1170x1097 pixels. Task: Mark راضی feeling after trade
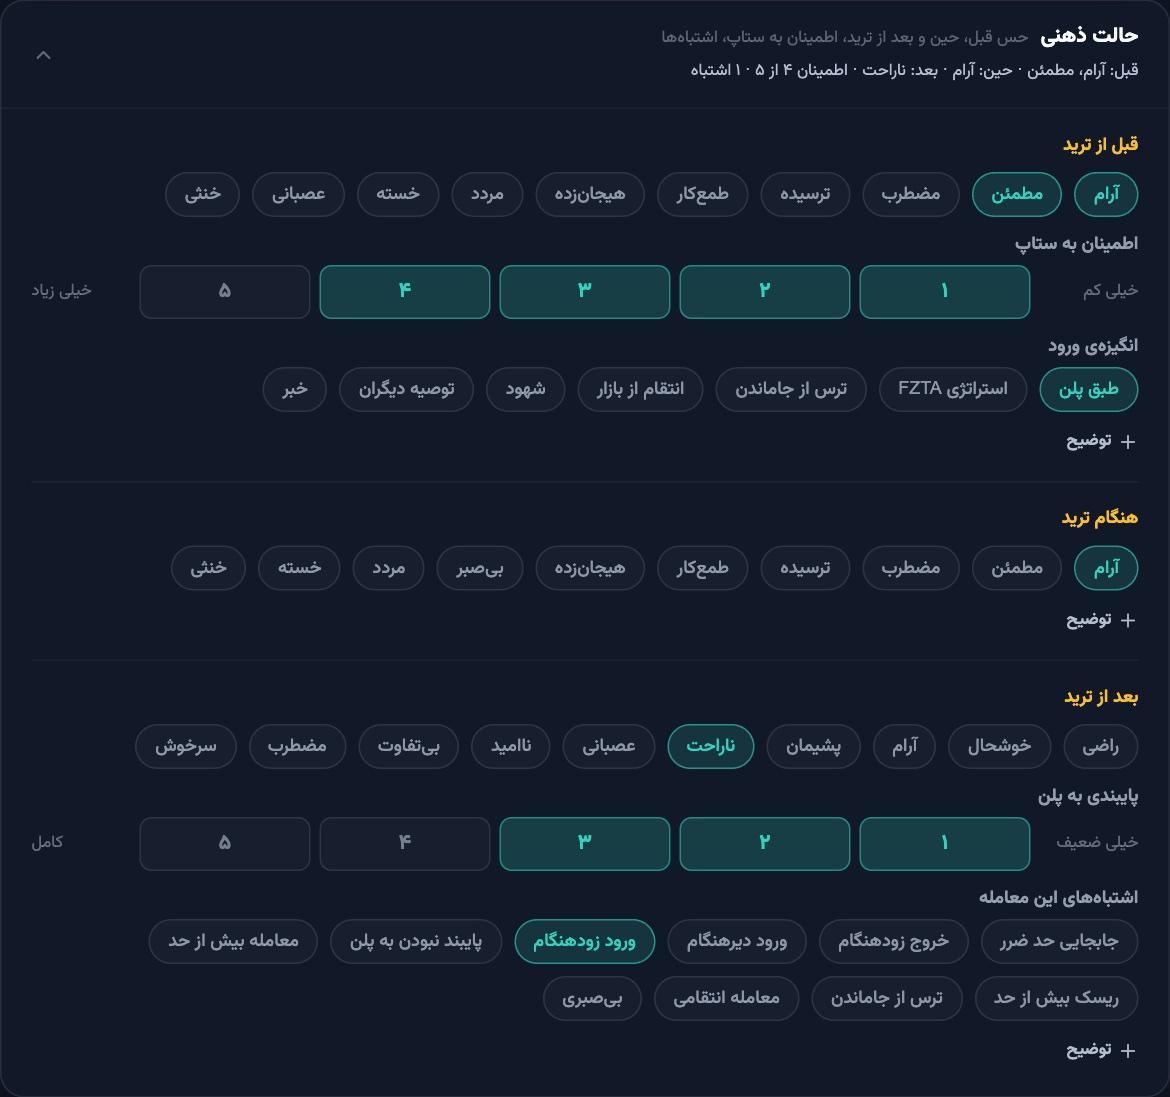1101,746
